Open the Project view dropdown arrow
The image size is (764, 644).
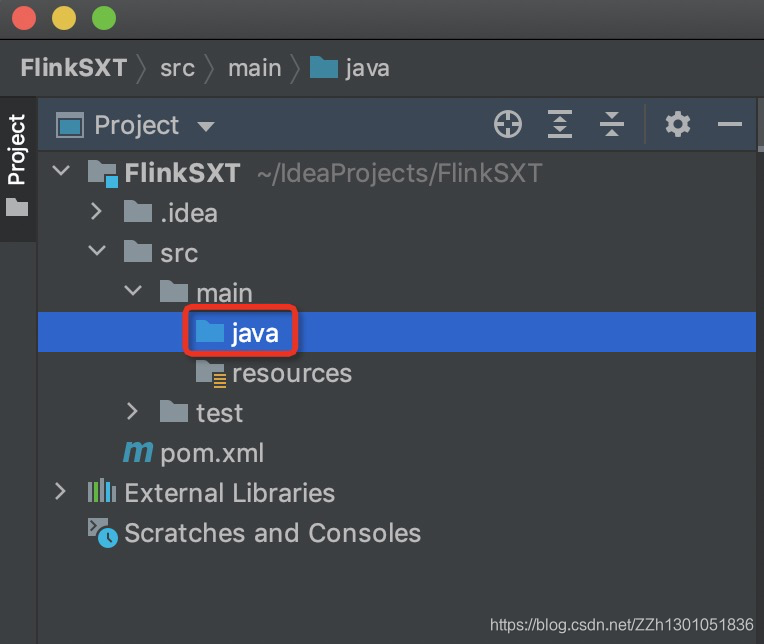(x=206, y=127)
